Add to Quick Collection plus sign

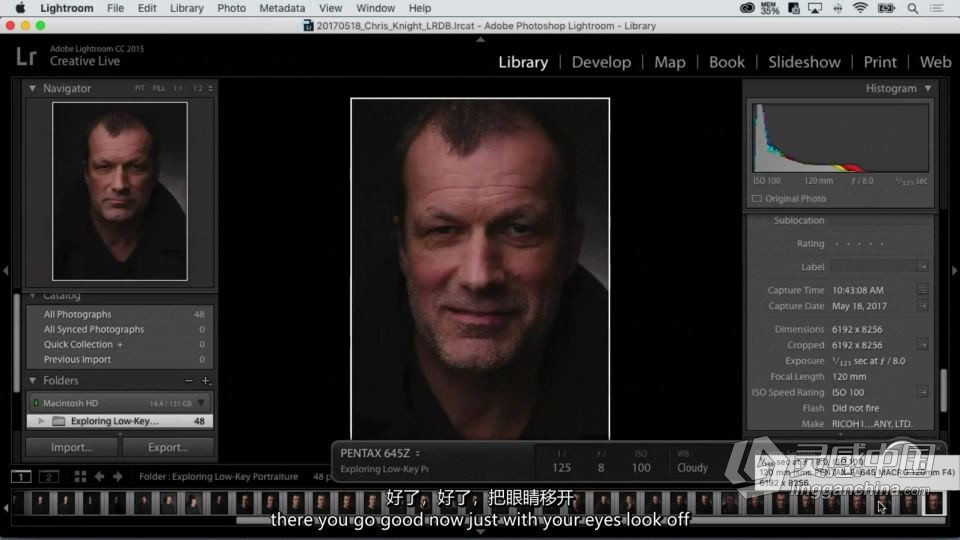click(120, 345)
